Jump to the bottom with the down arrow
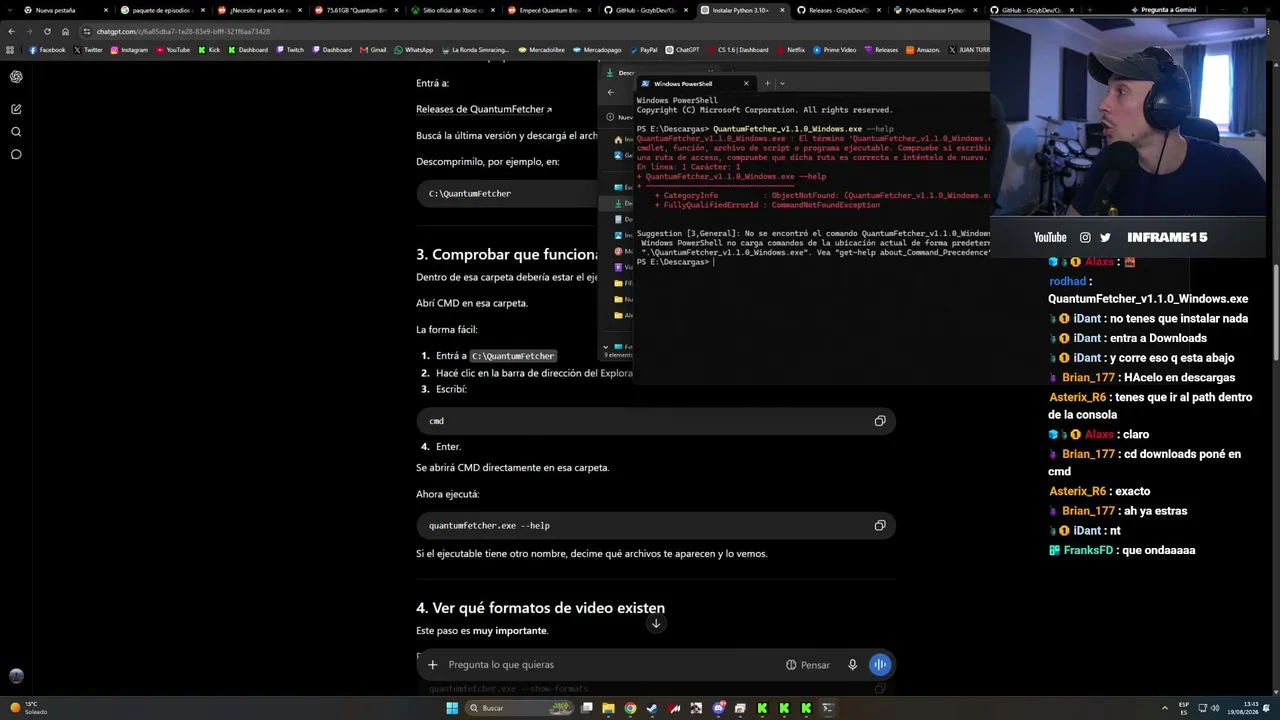The image size is (1280, 720). click(656, 623)
